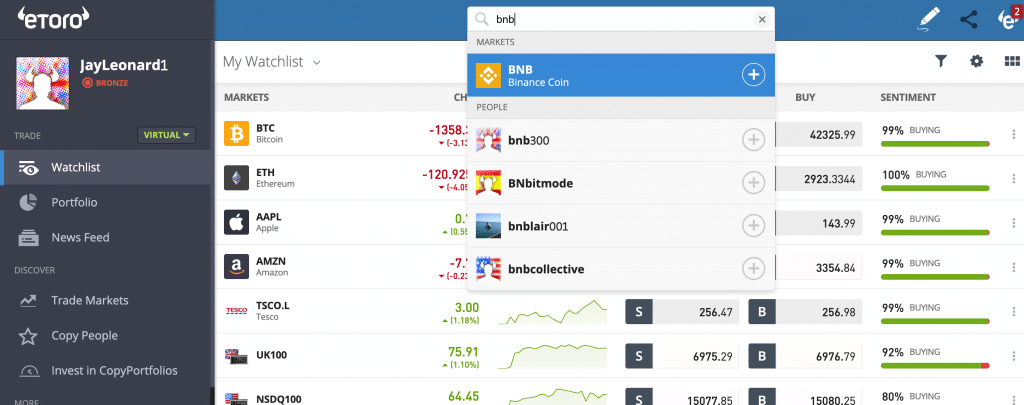Go to Watchlist in sidebar

107,167
